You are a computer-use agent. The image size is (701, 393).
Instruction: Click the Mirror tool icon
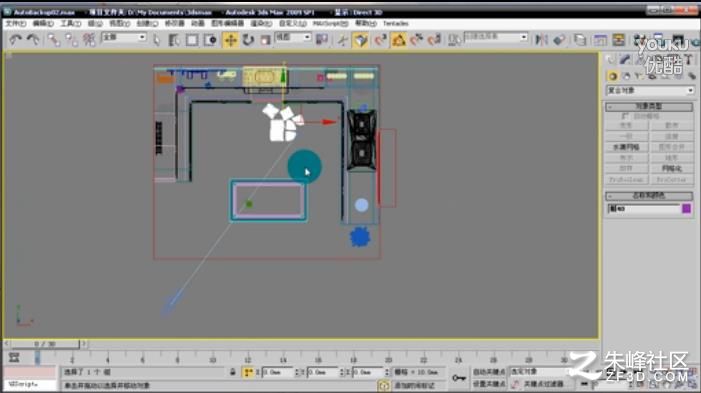coord(541,40)
